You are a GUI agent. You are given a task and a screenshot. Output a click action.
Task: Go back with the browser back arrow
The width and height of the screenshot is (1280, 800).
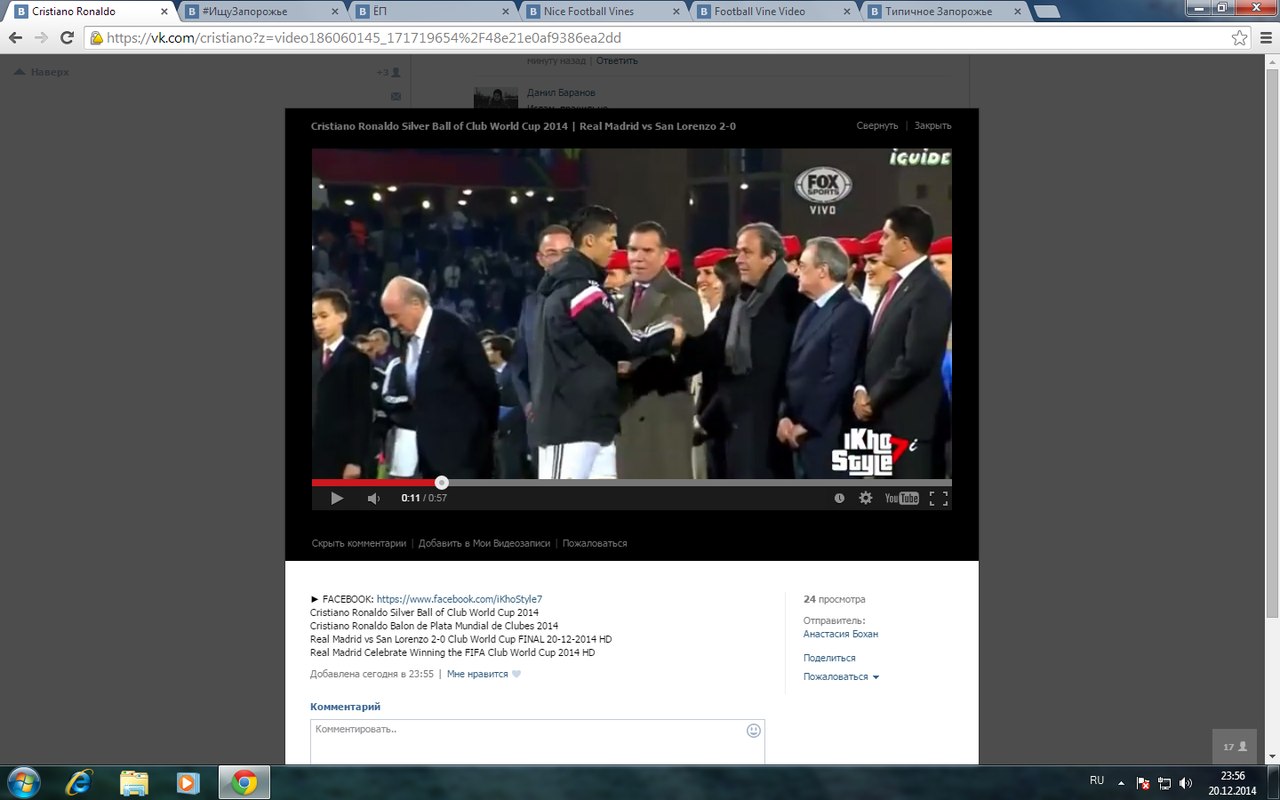point(16,38)
